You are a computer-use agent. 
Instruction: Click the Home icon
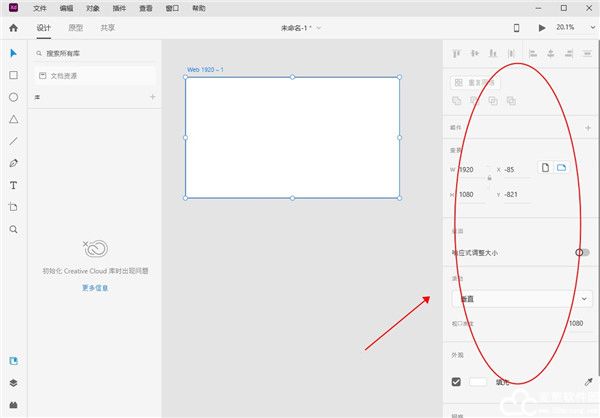point(14,28)
